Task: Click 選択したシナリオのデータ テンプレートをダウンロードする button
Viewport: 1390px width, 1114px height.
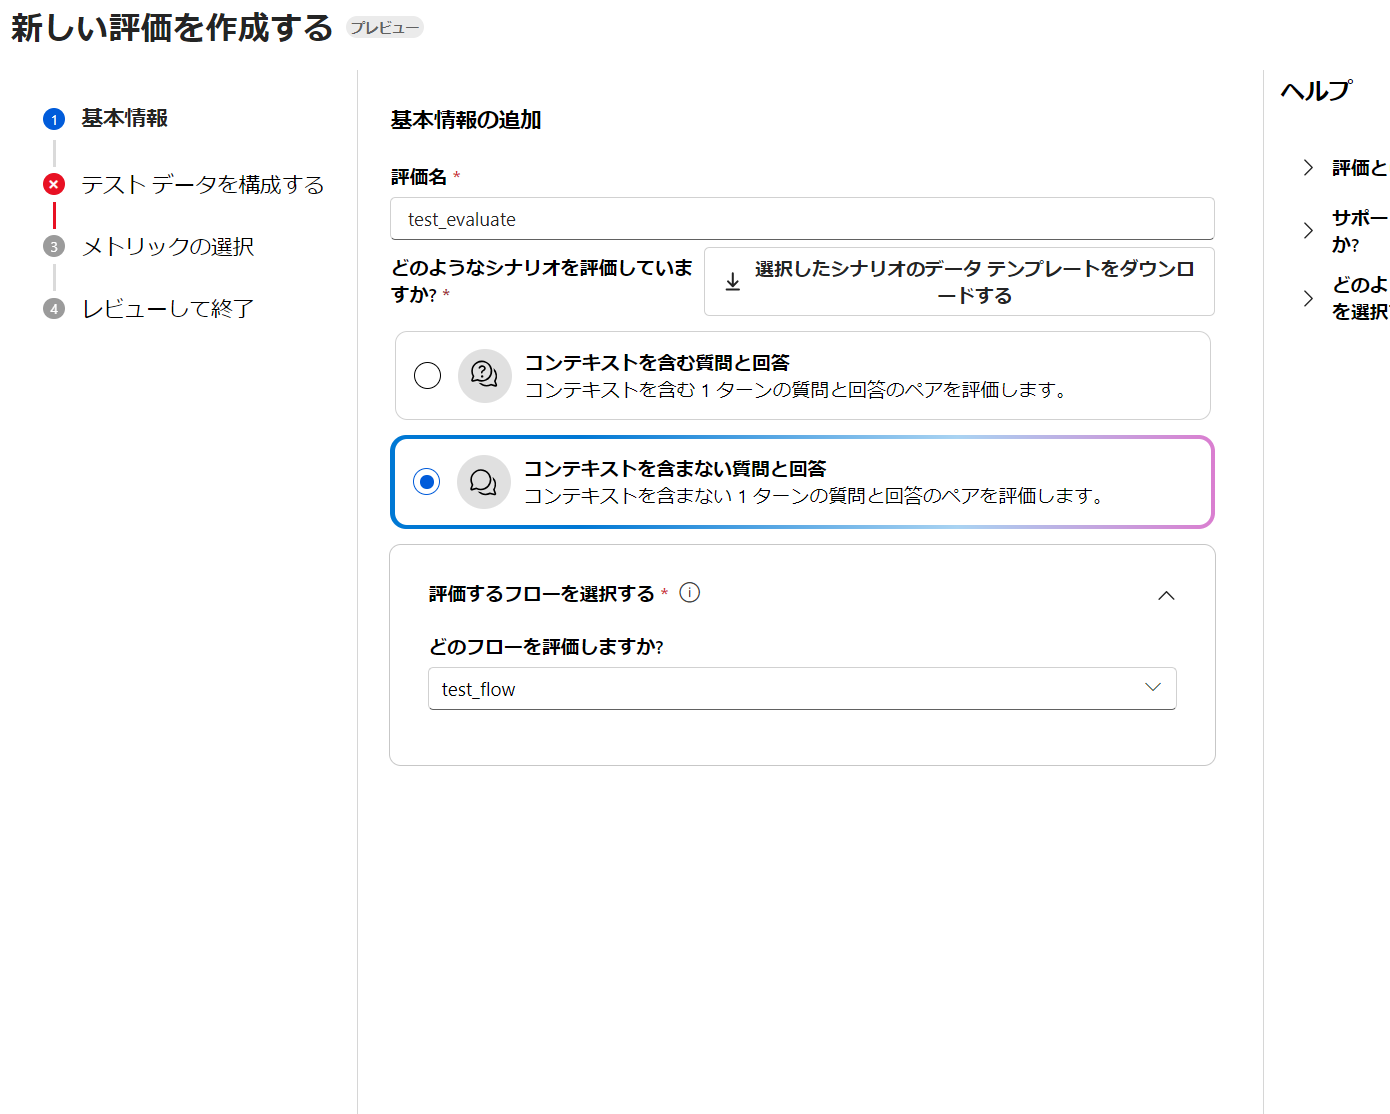Action: click(959, 282)
